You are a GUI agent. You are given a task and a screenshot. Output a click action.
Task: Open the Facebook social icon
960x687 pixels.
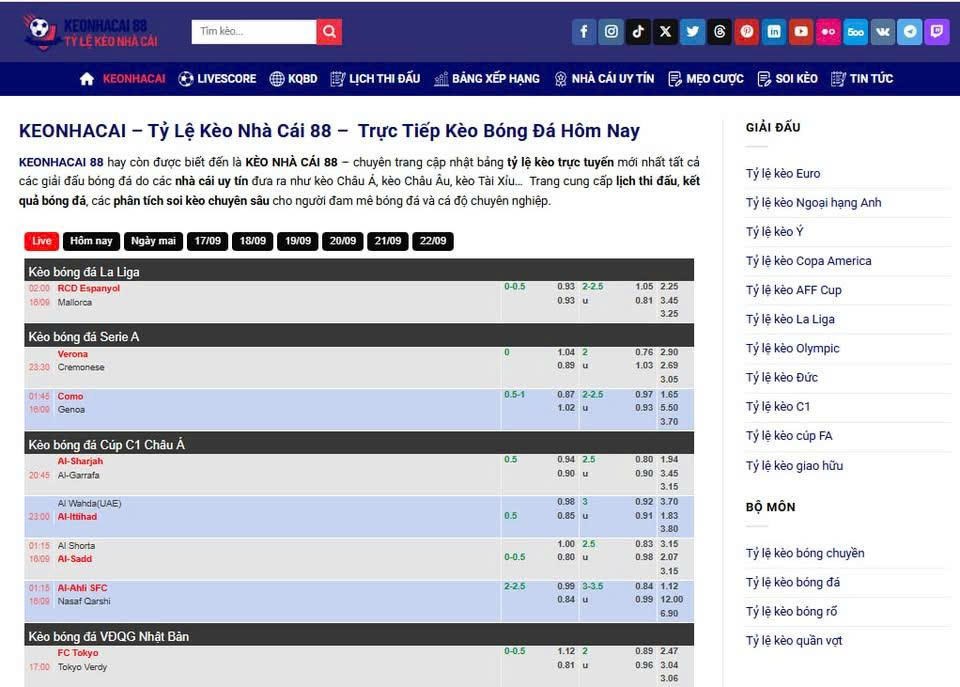(x=584, y=32)
